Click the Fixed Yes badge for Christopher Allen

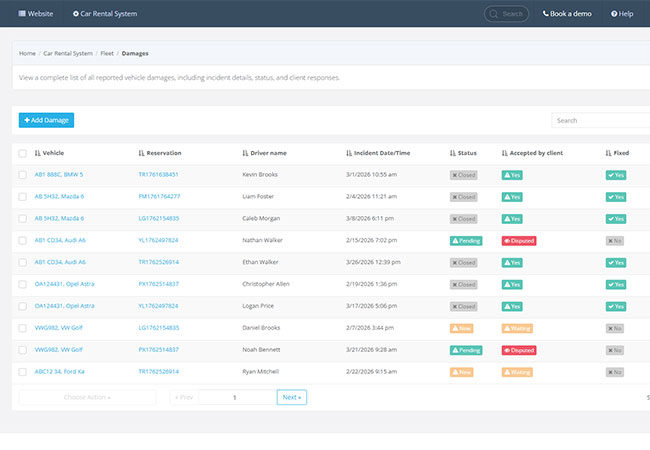pos(616,285)
